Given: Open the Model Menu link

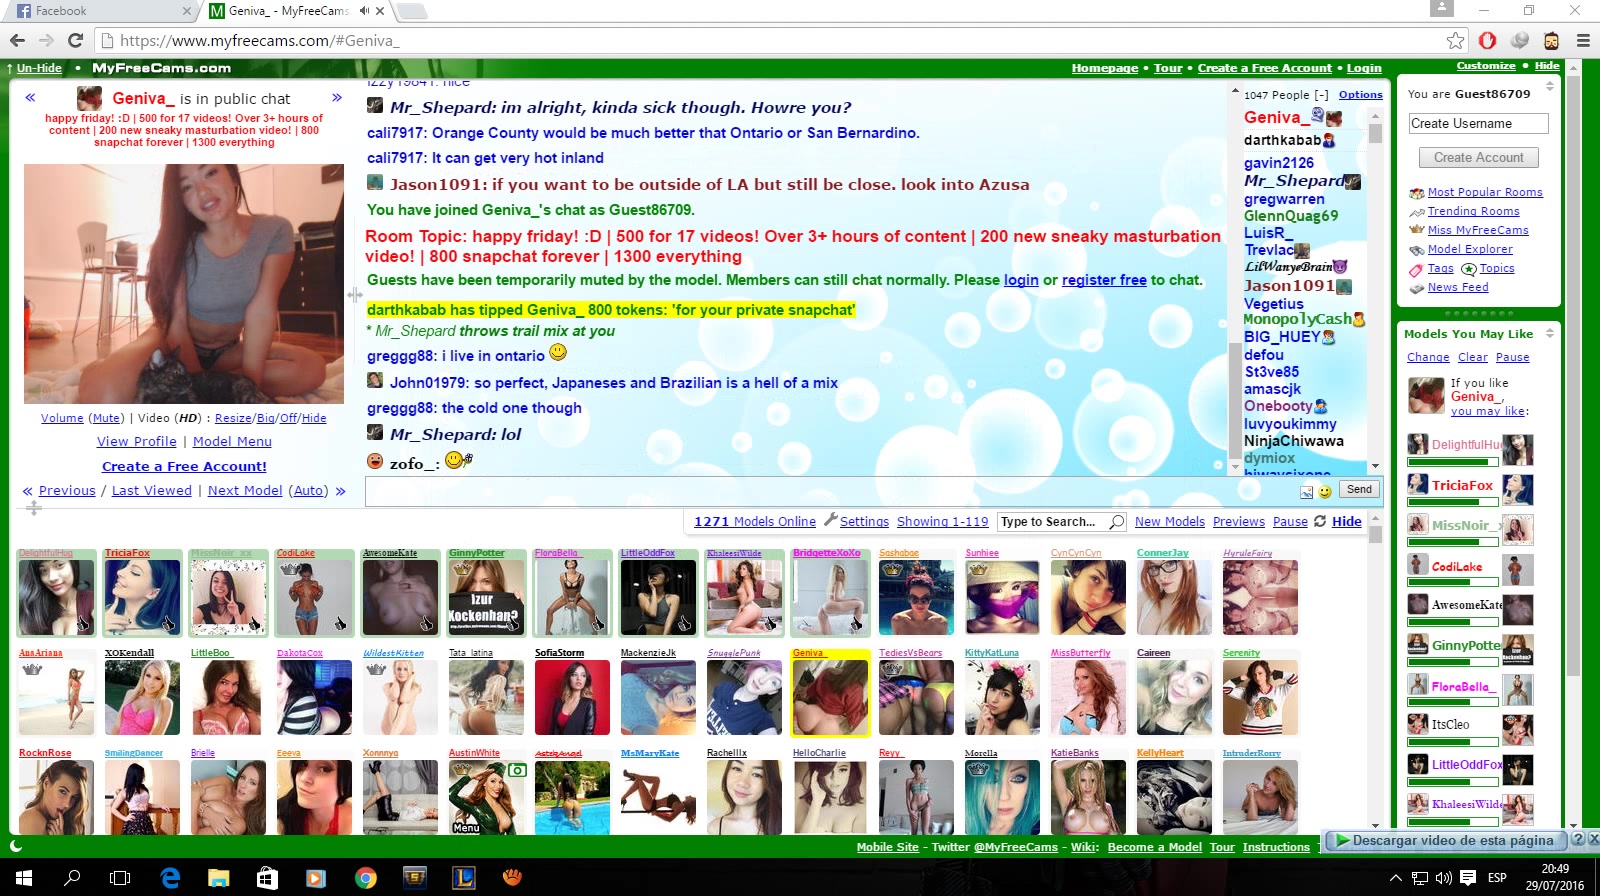Looking at the screenshot, I should tap(232, 441).
